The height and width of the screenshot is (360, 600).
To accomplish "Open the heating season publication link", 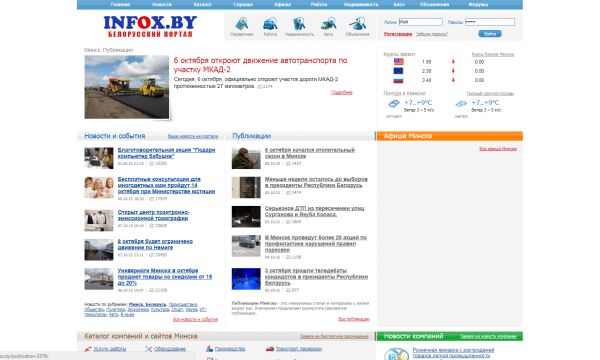I will [310, 153].
